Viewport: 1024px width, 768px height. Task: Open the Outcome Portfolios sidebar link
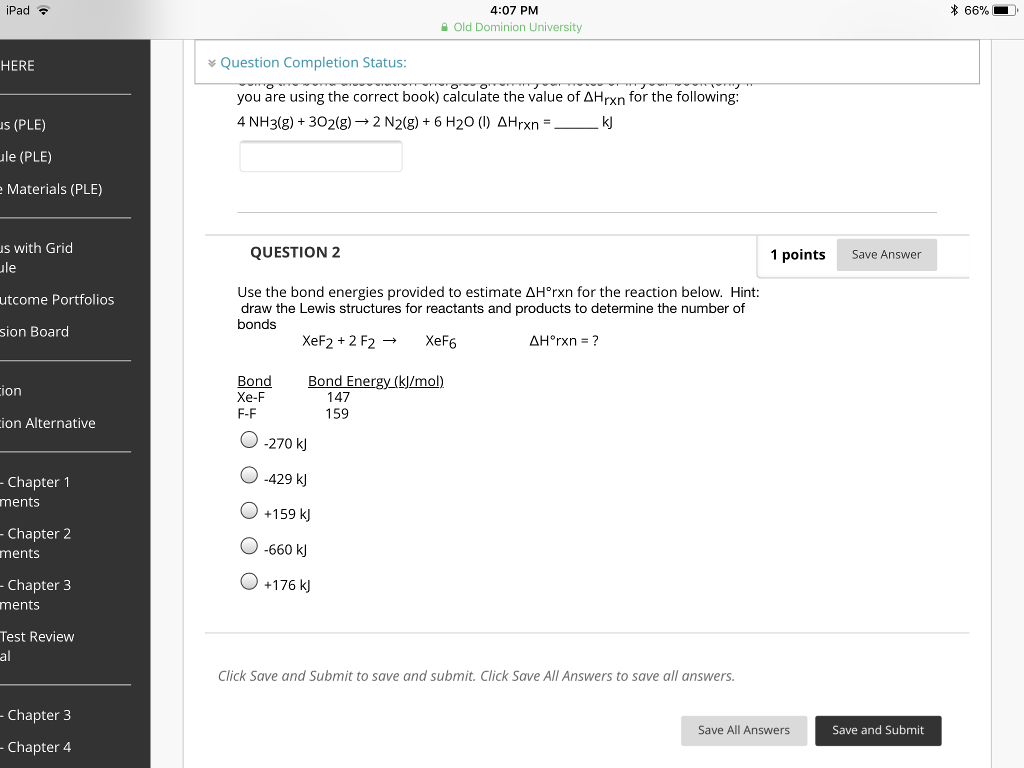click(57, 299)
